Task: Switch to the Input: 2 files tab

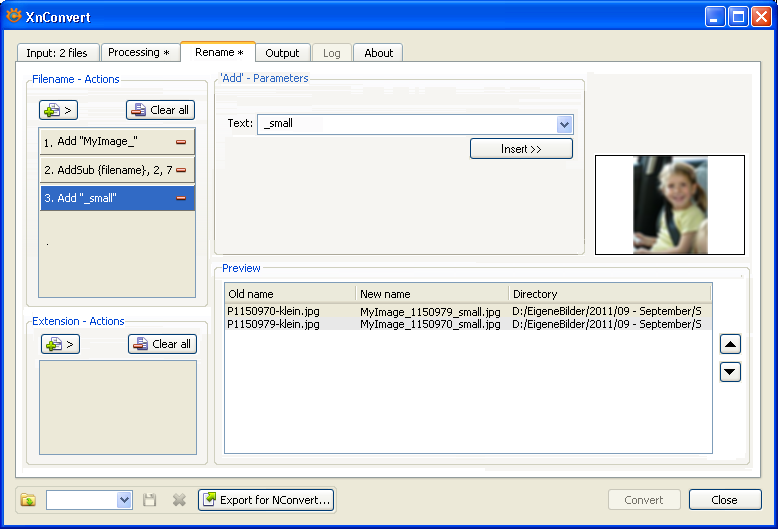Action: coord(57,53)
